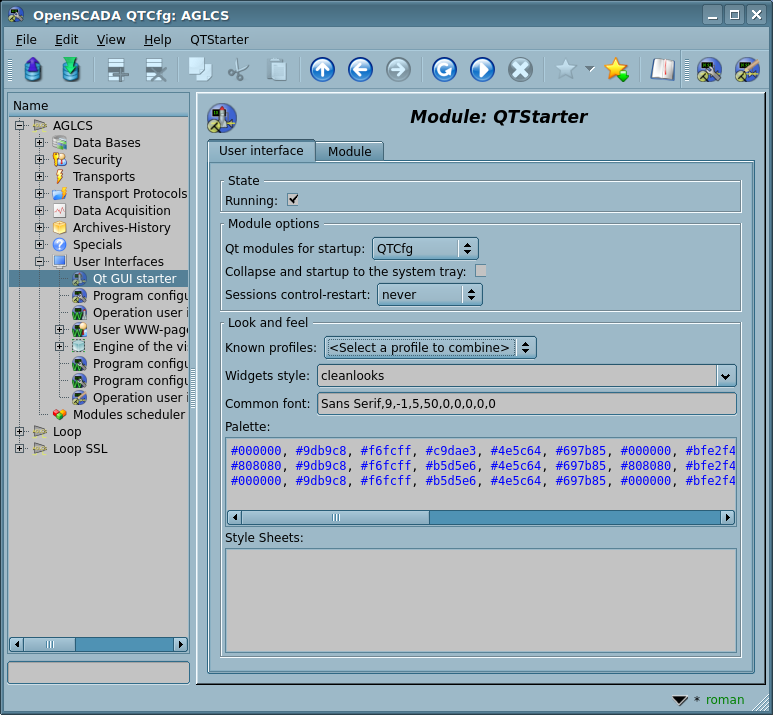Open the Qt modules for startup dropdown
This screenshot has height=715, width=773.
424,248
